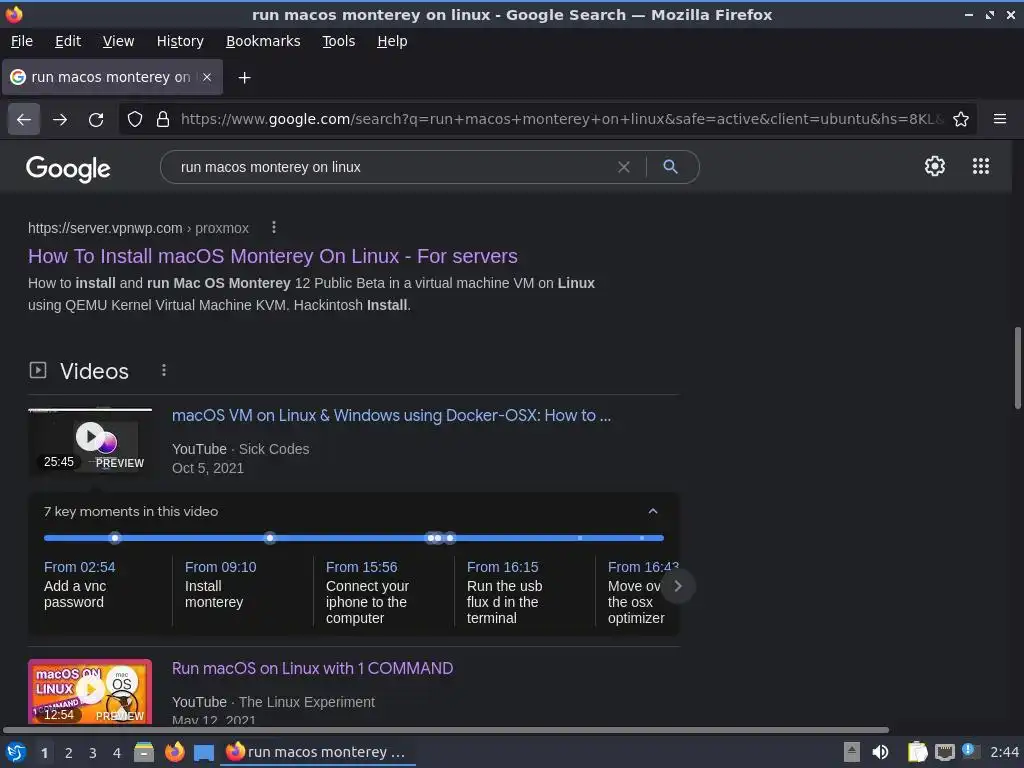The image size is (1024, 768).
Task: Launch file manager from taskbar
Action: coord(144,752)
